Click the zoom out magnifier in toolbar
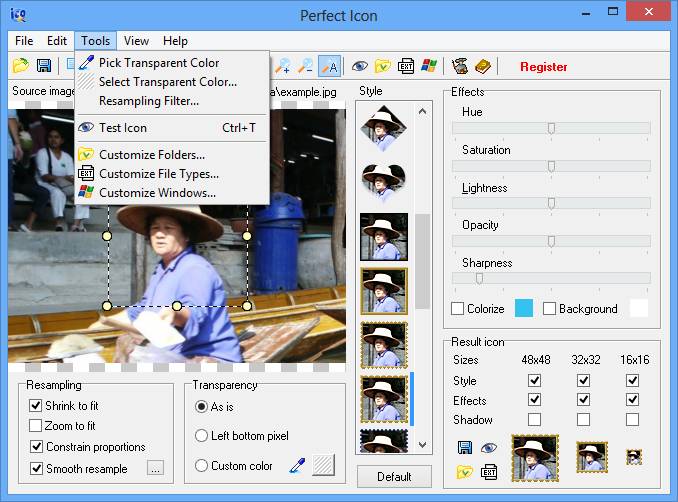678x502 pixels. pyautogui.click(x=306, y=66)
